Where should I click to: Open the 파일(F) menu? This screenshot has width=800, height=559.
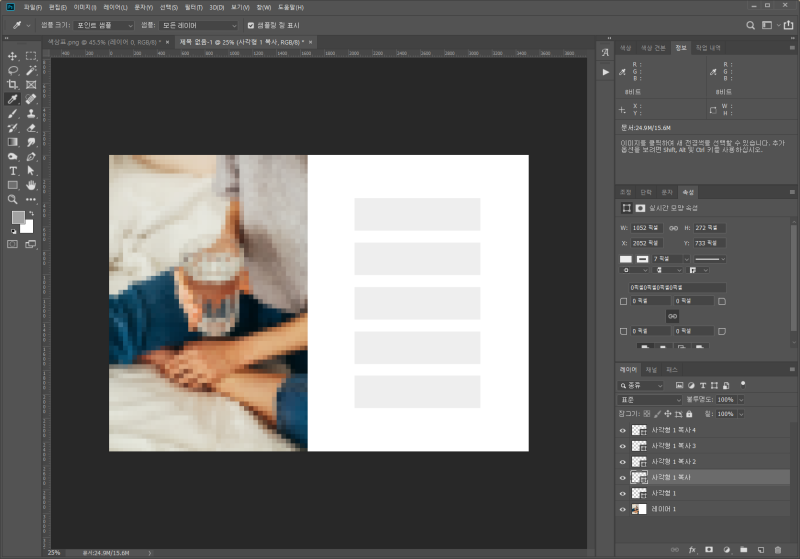tap(33, 7)
